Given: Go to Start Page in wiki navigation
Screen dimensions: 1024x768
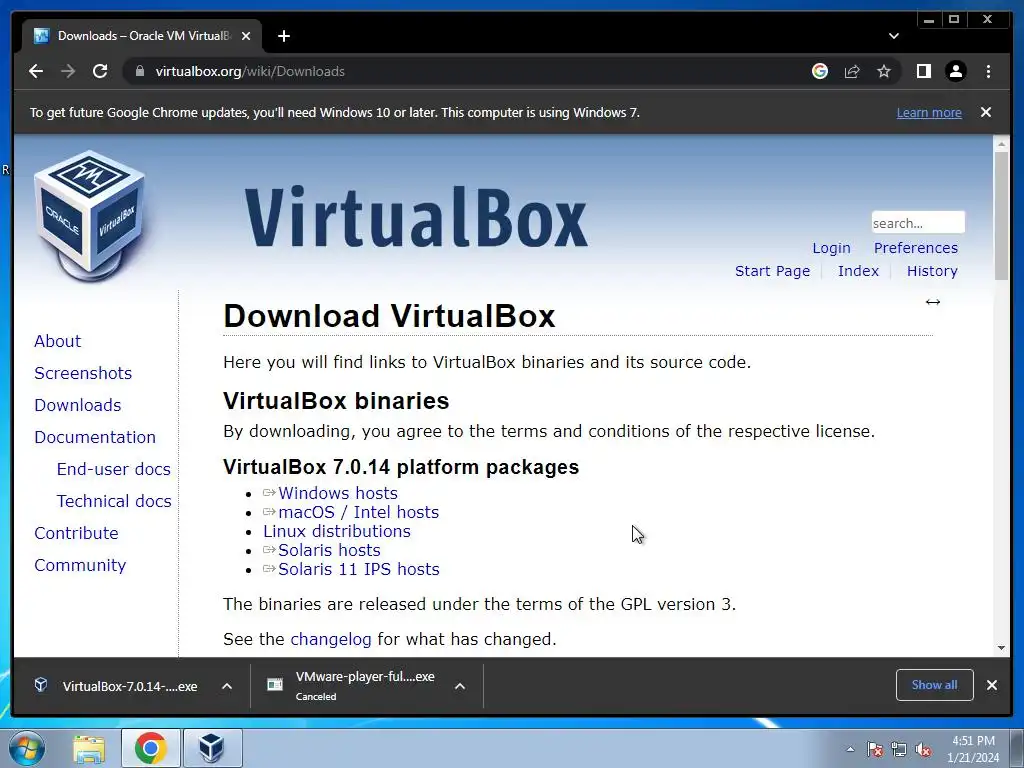Looking at the screenshot, I should tap(772, 271).
